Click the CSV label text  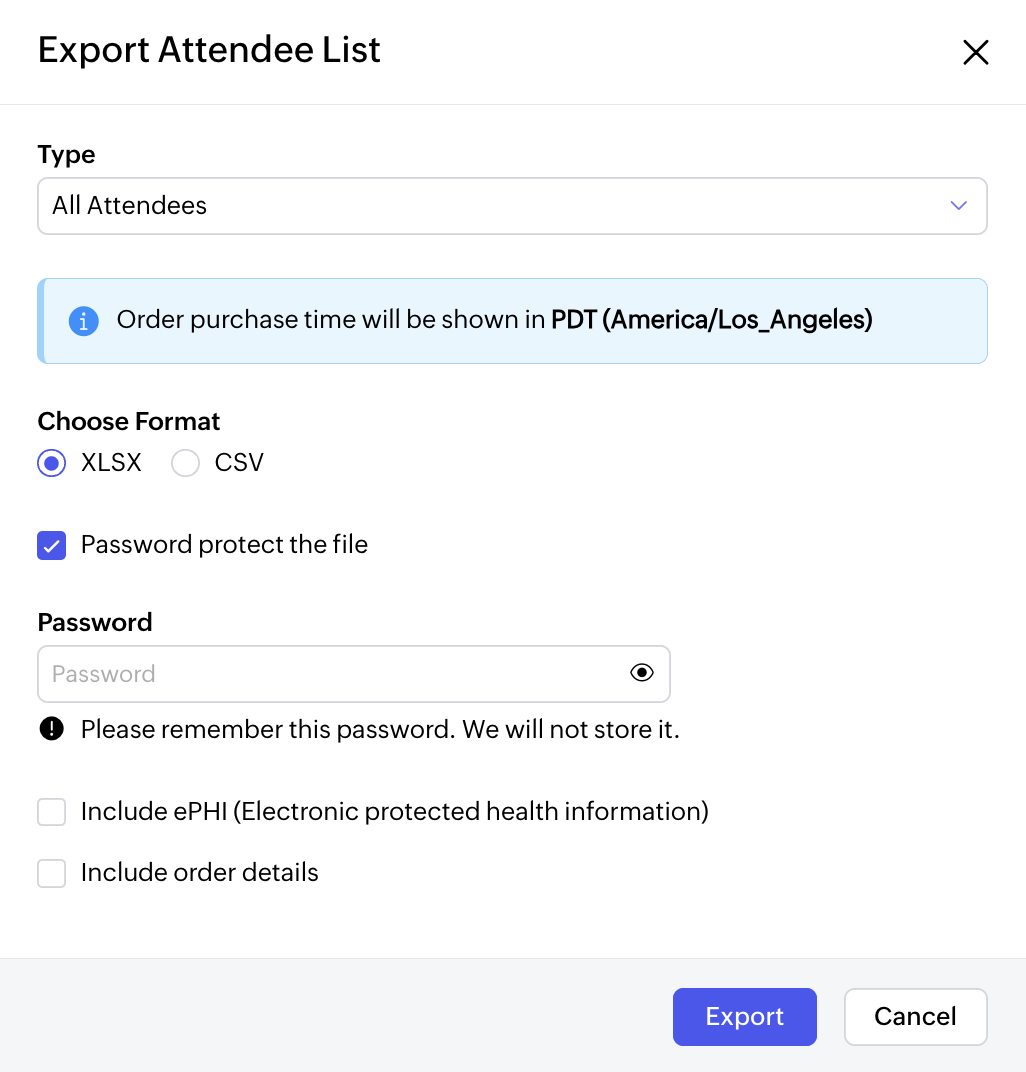point(239,463)
